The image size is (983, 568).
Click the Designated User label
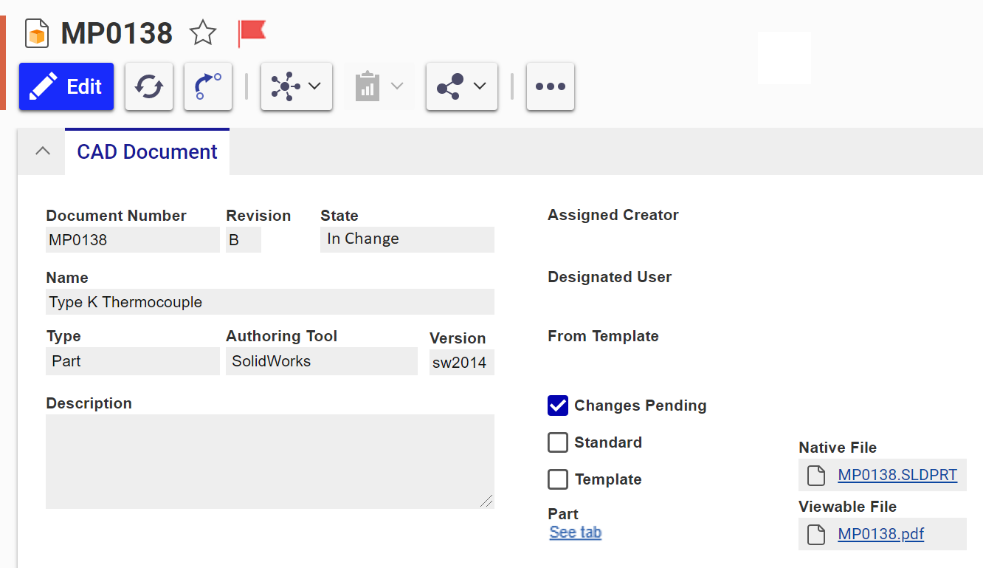pyautogui.click(x=609, y=277)
